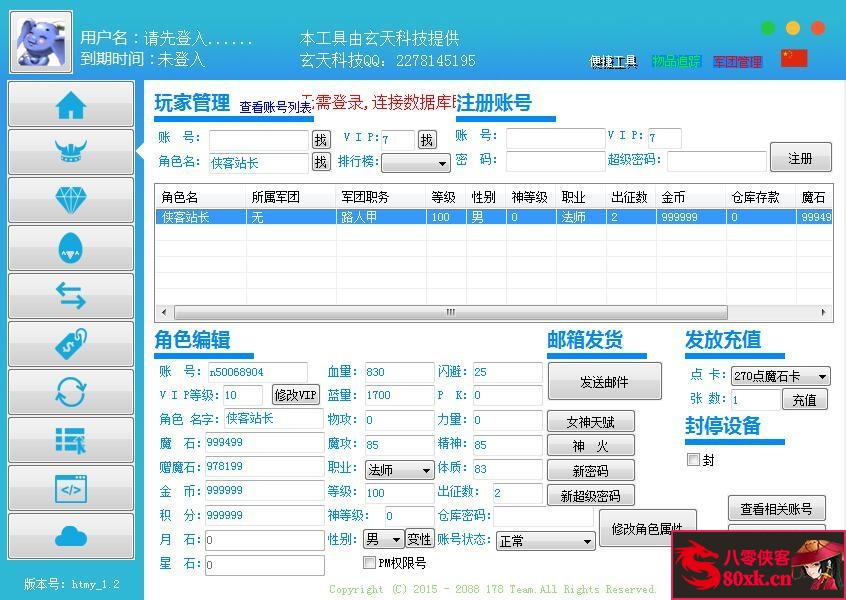Screen dimensions: 846x600
Task: Toggle the PM权限号 checkbox
Action: (x=370, y=562)
